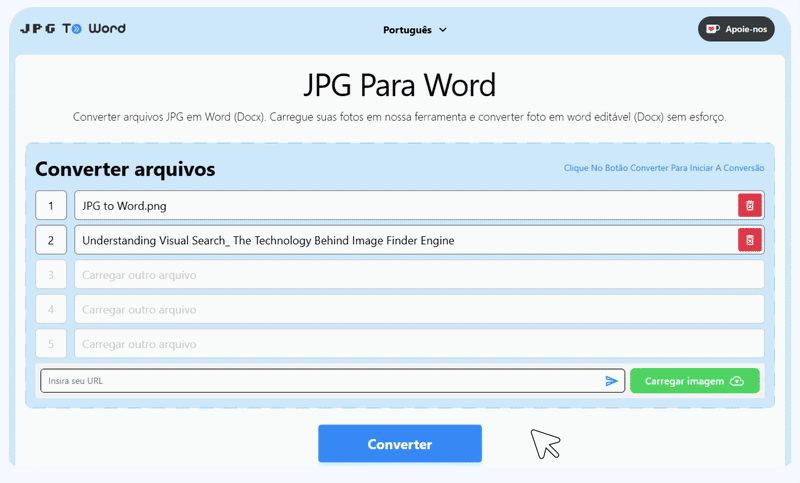Screen dimensions: 800x483
Task: Click the 'JPG Para Word' page title
Action: [399, 85]
